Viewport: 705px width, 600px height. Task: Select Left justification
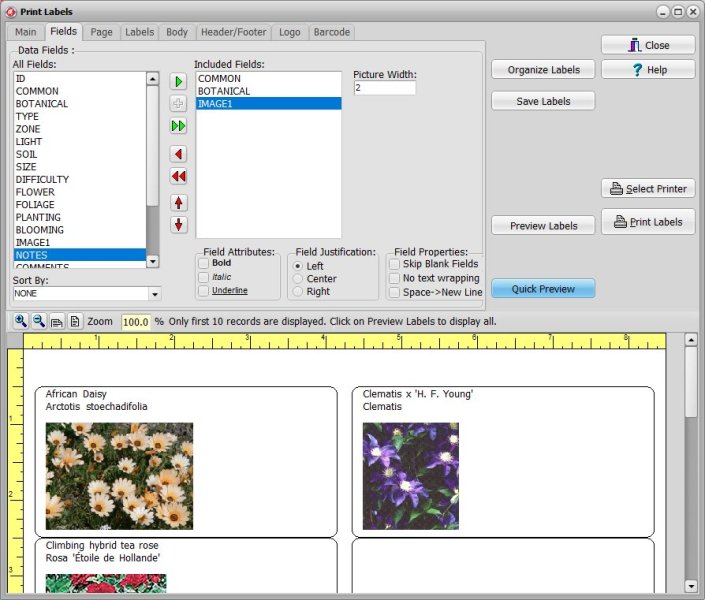click(x=298, y=266)
